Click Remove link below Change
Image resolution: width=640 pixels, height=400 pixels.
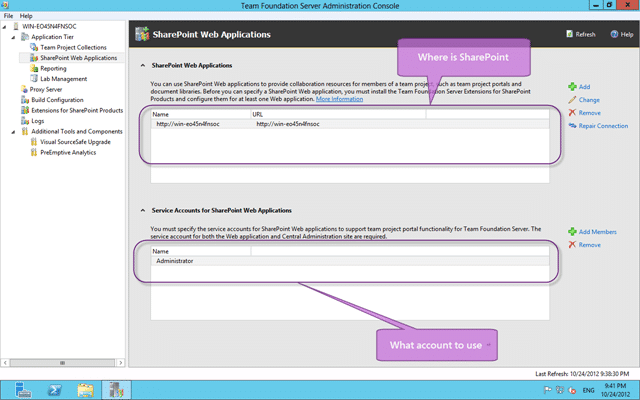590,113
